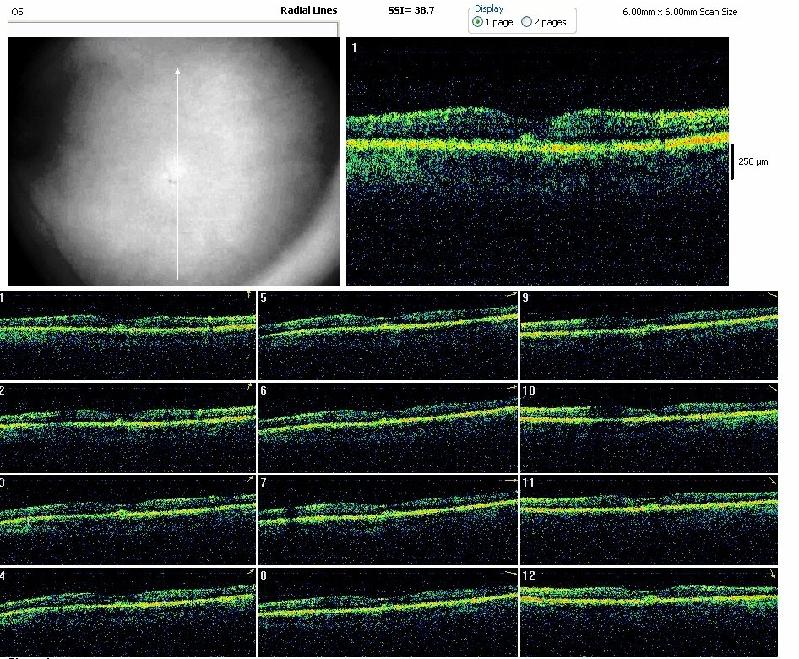
Task: Click the large OCT B-scan image
Action: 537,162
